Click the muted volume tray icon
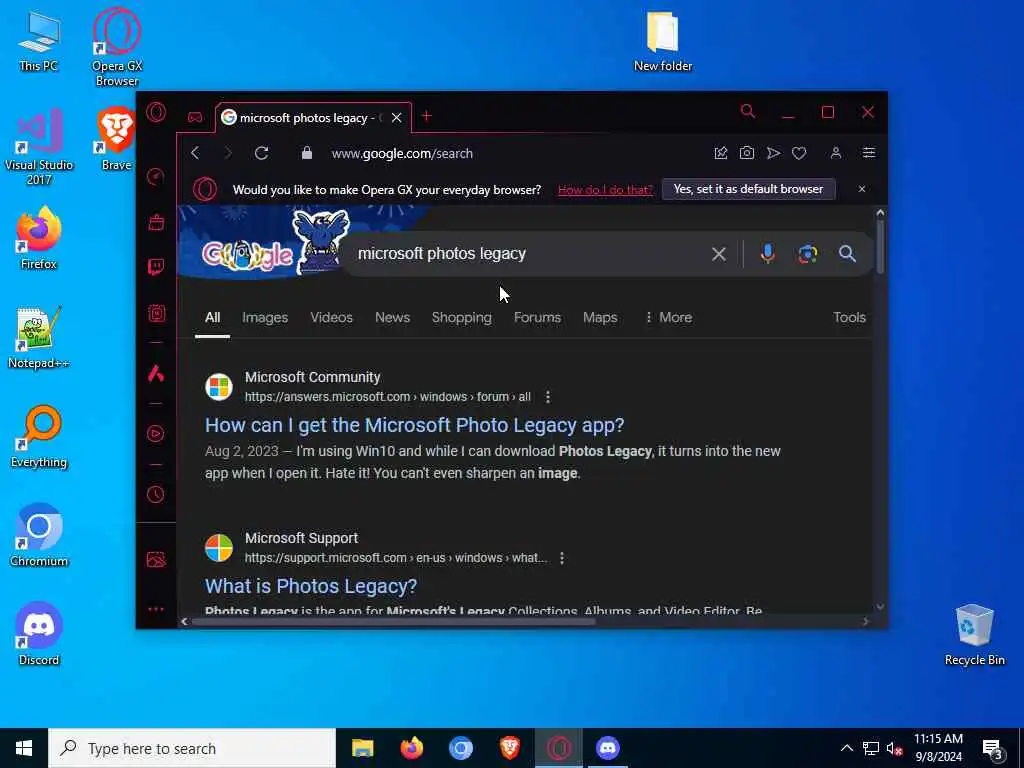 pyautogui.click(x=894, y=748)
